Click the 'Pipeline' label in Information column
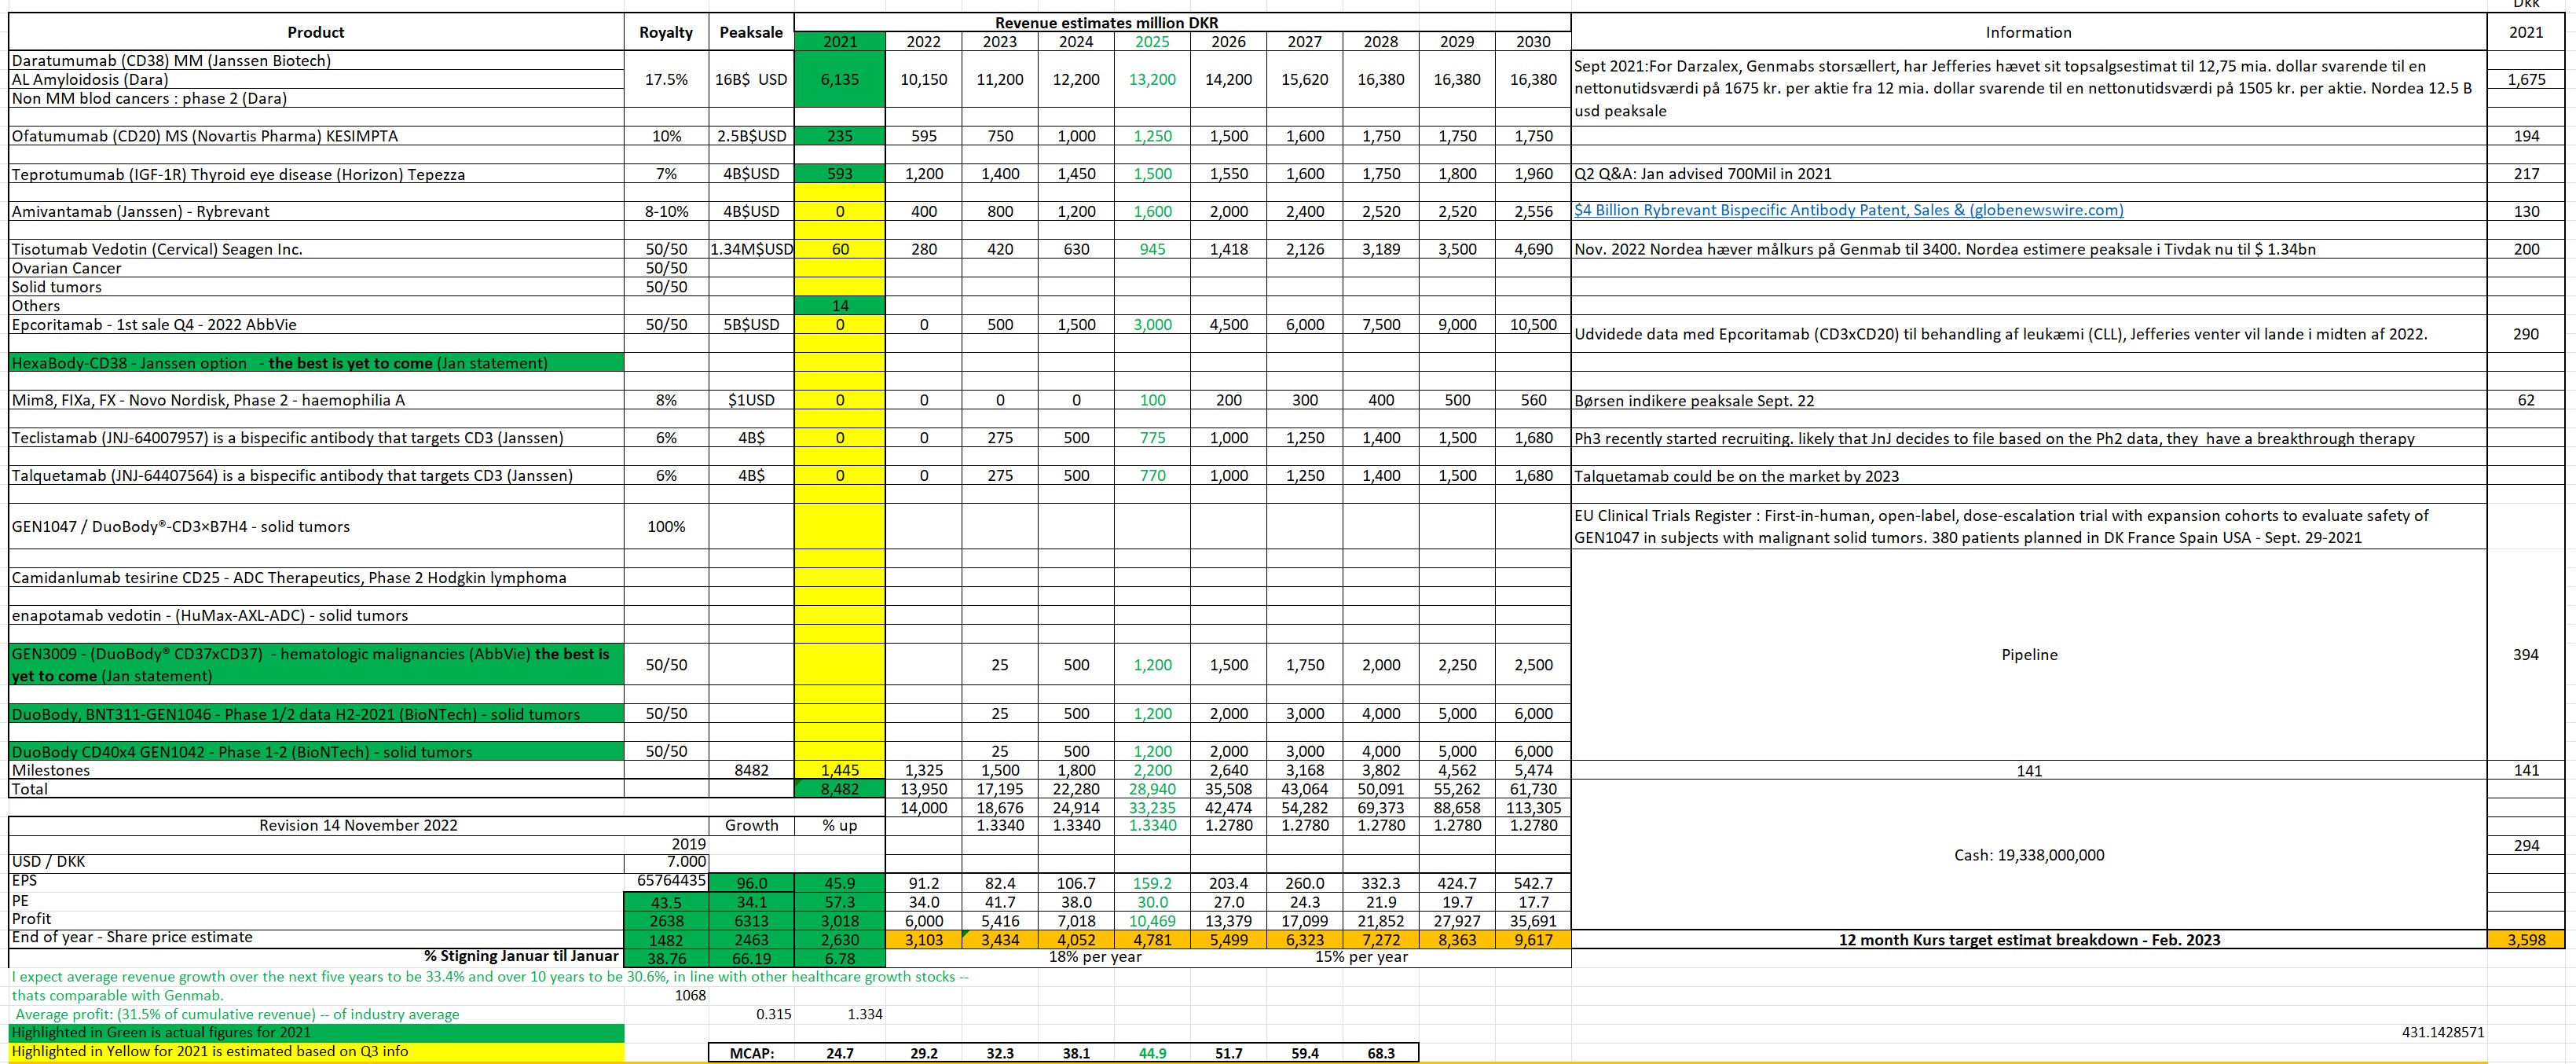Image resolution: width=2576 pixels, height=1064 pixels. (x=2029, y=655)
